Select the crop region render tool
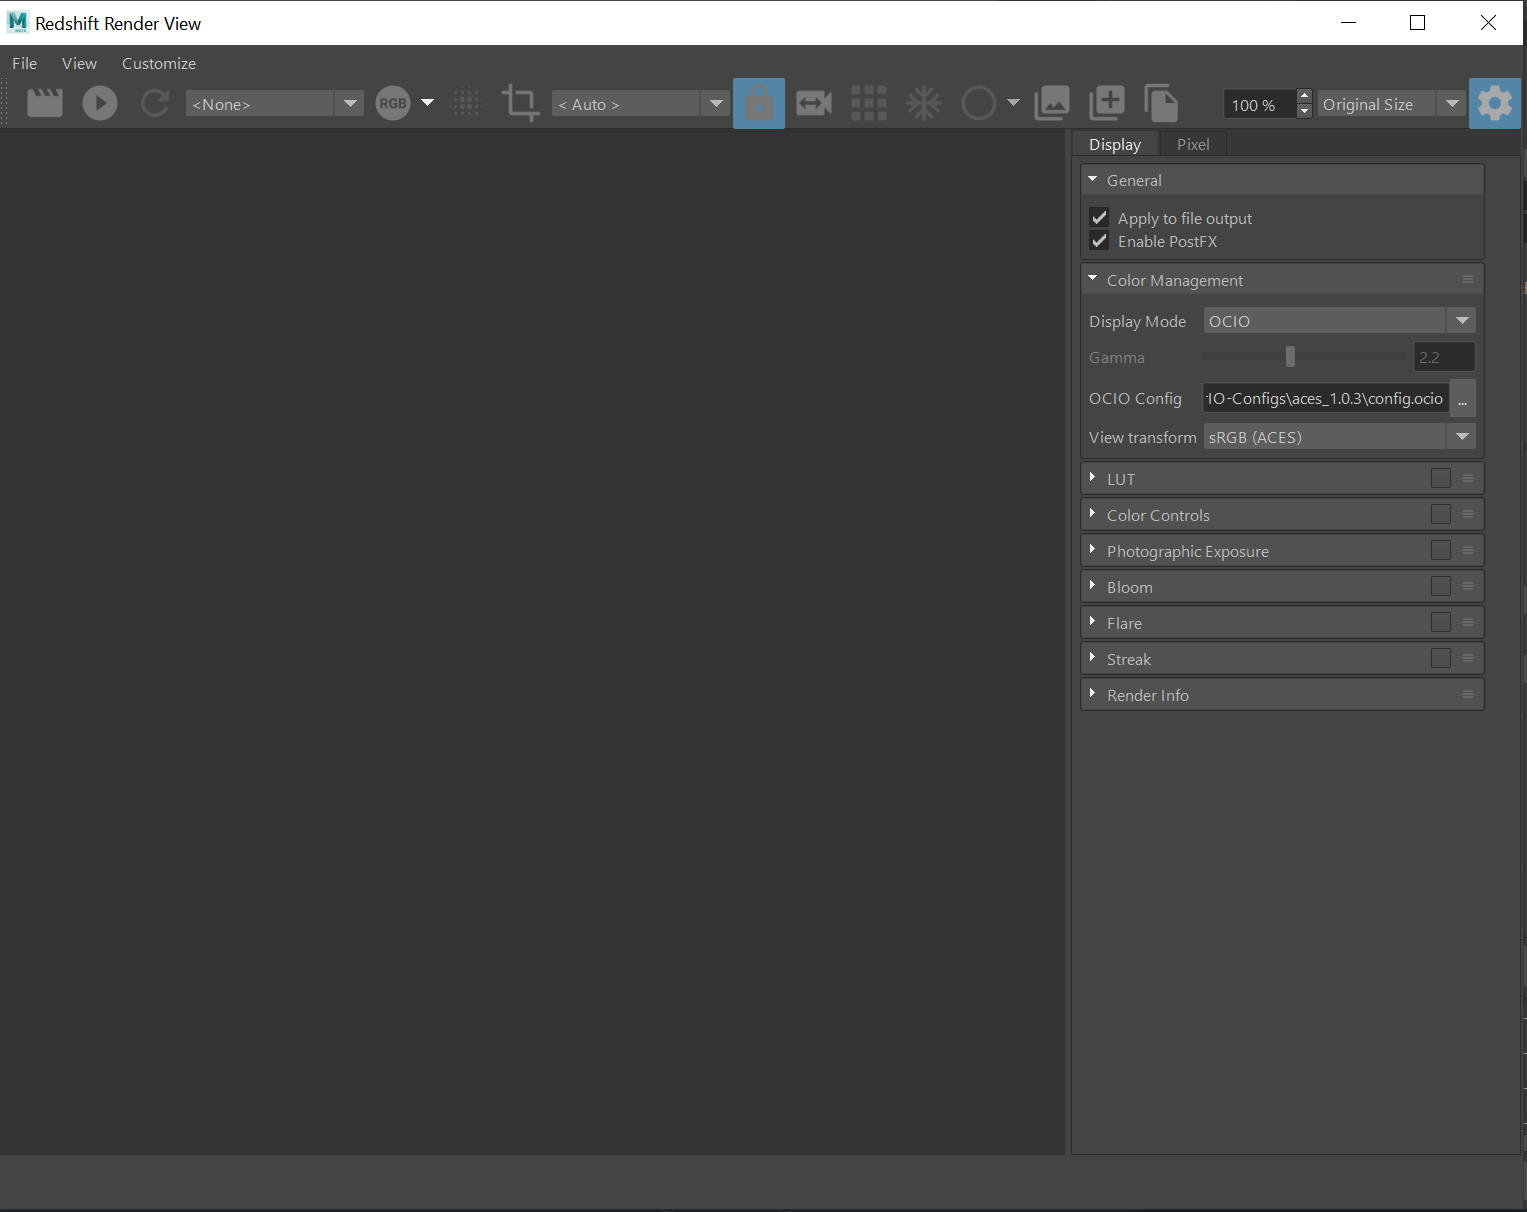 point(520,103)
